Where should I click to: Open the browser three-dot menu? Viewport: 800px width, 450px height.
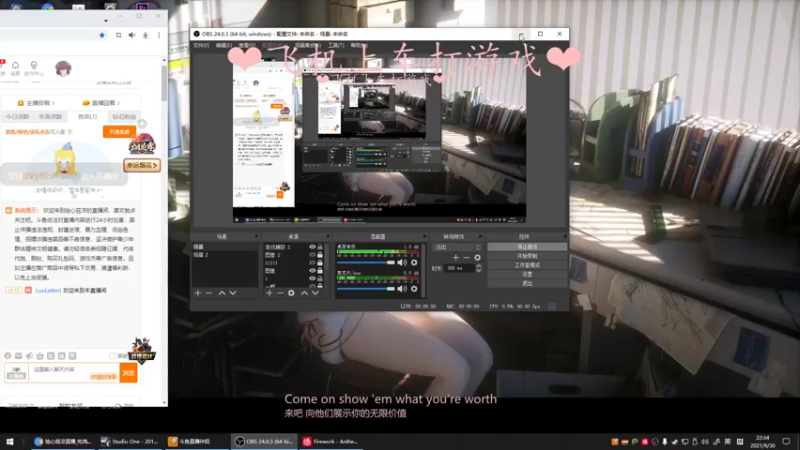pos(159,35)
